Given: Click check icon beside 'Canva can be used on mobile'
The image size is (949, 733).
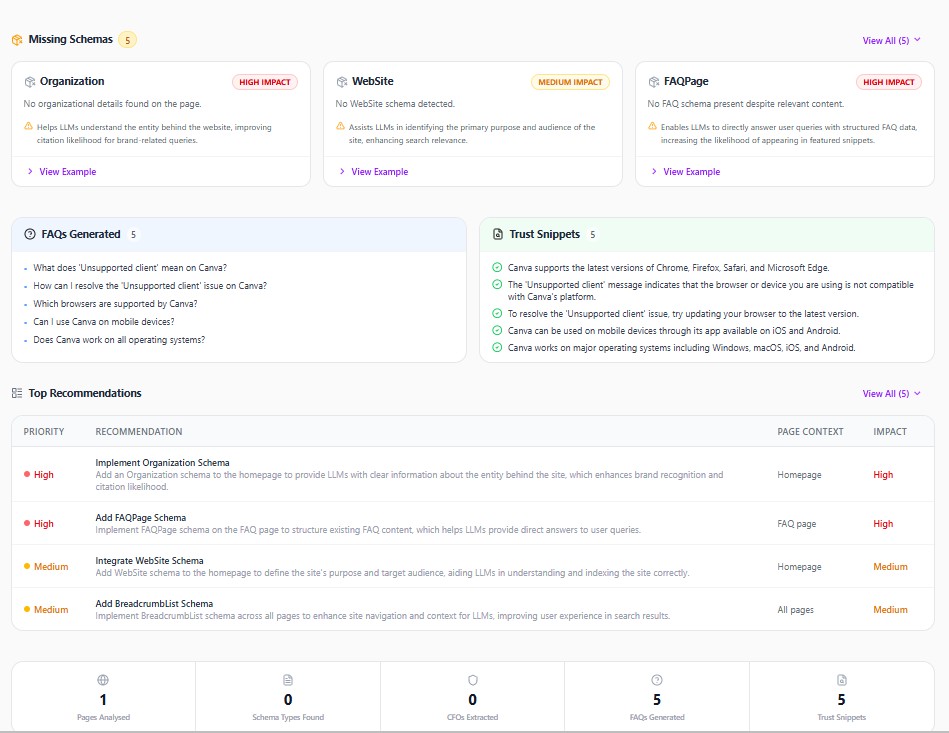Looking at the screenshot, I should (497, 330).
